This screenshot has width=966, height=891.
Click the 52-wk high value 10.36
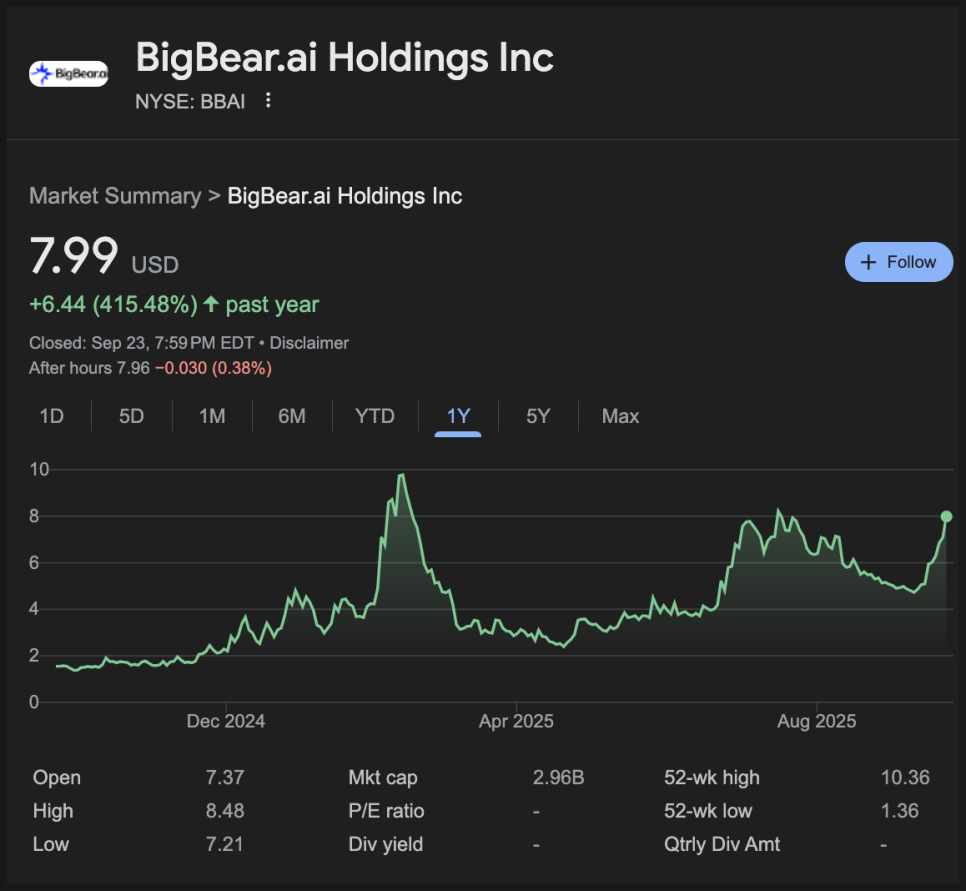905,778
